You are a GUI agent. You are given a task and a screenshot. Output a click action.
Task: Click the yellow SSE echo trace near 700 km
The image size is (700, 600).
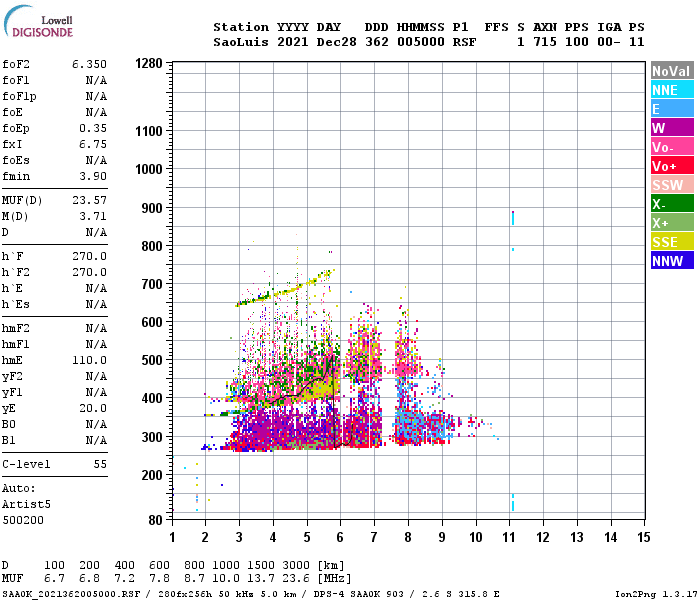(x=286, y=288)
